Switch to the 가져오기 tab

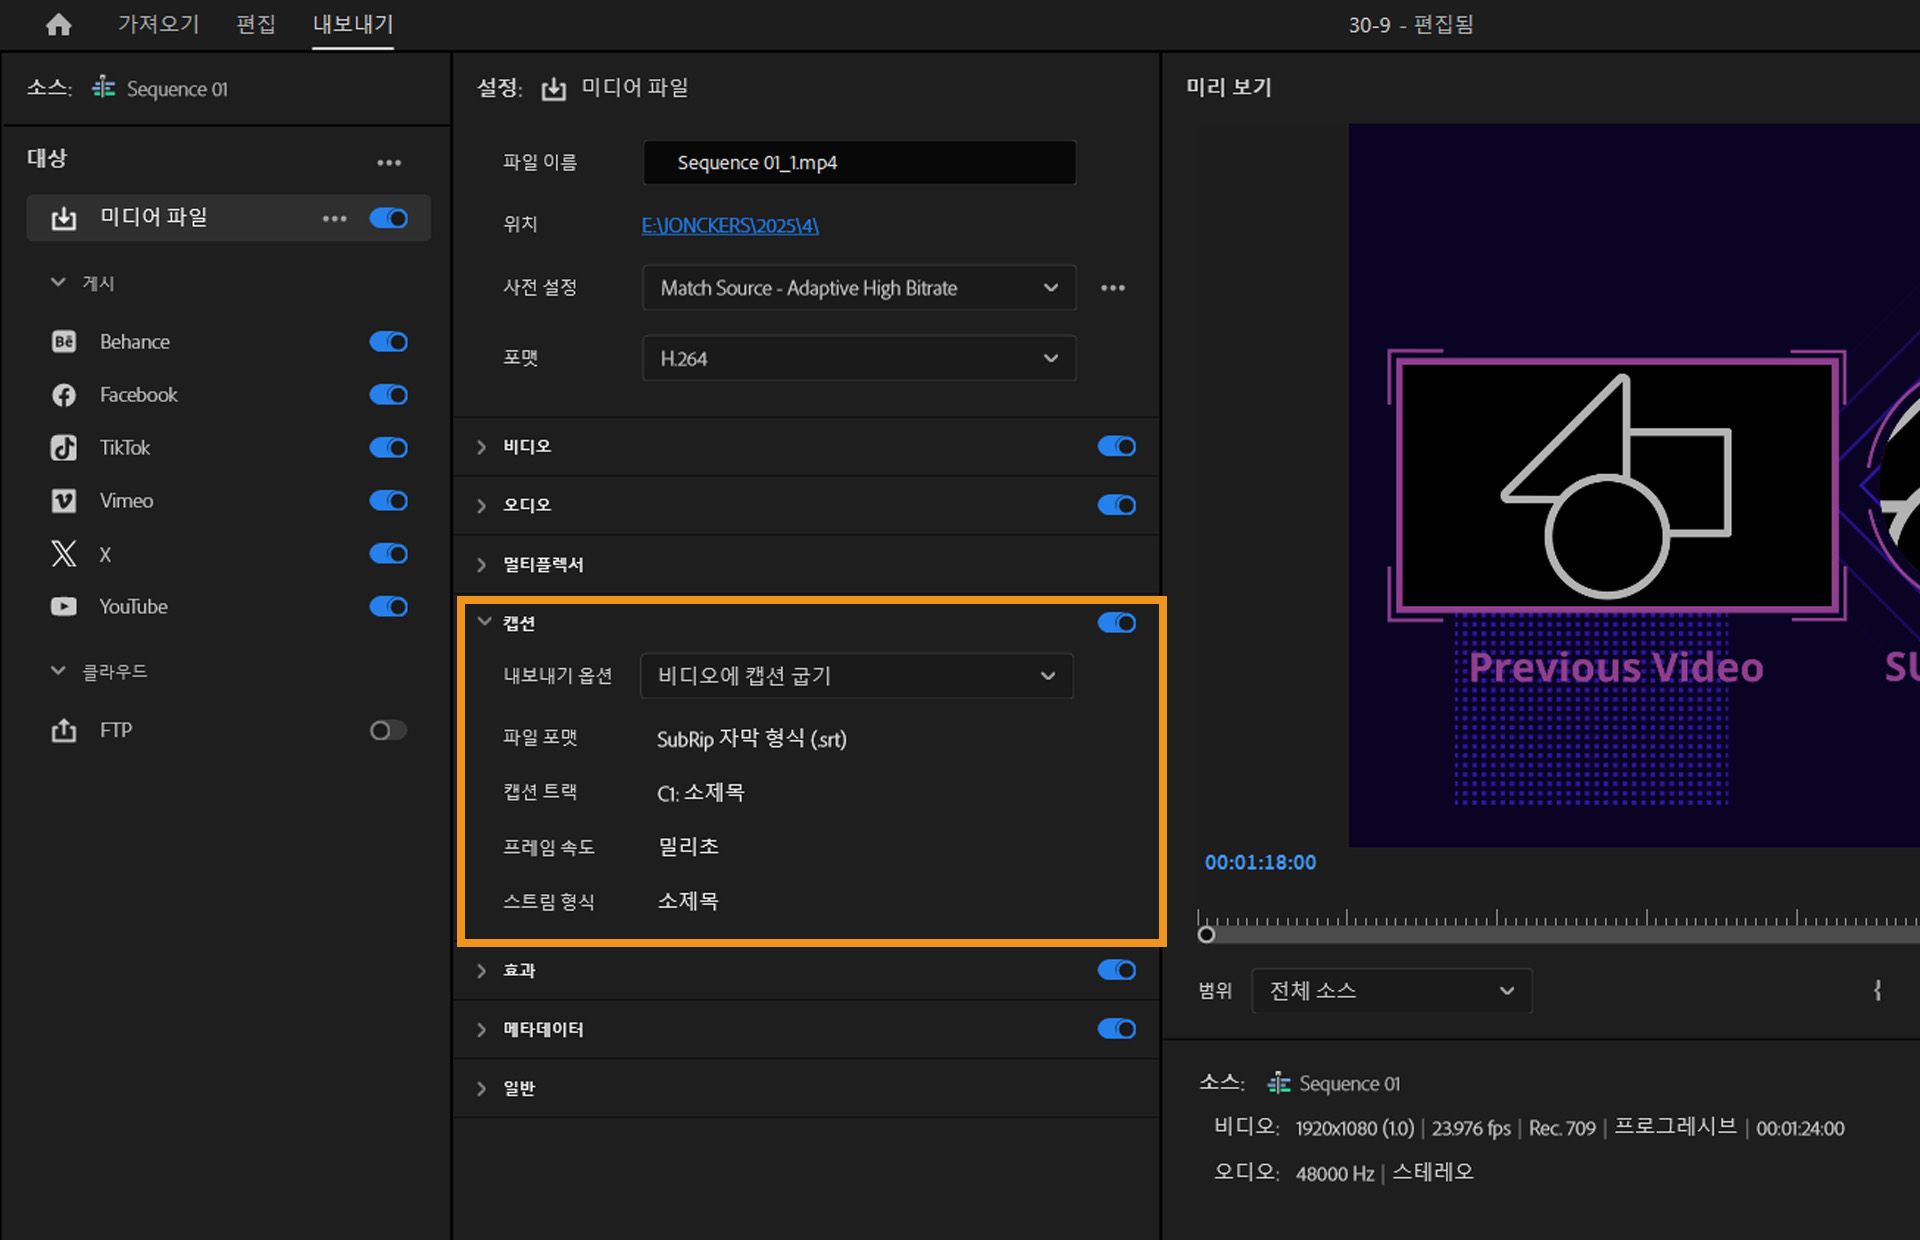157,24
